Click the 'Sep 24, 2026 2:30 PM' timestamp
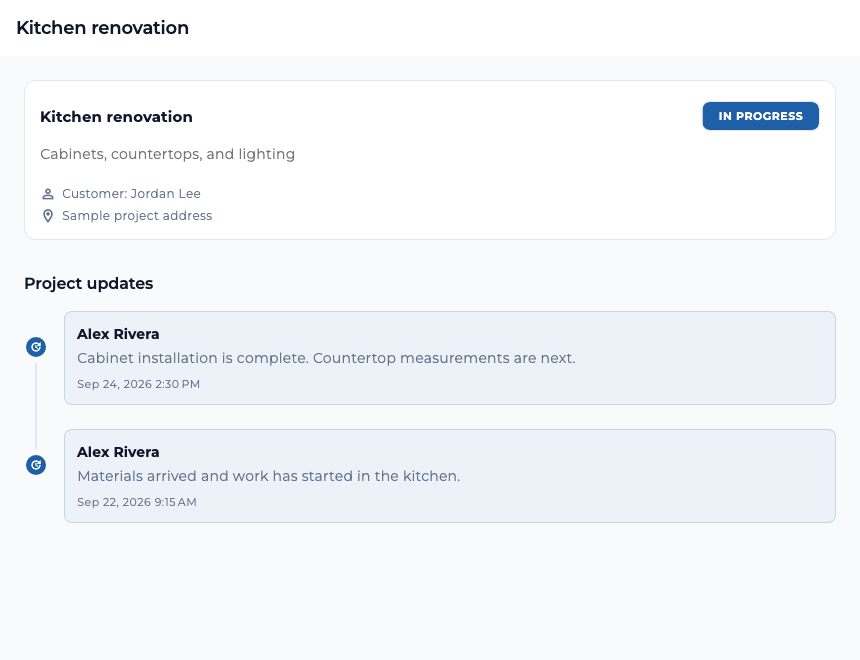The width and height of the screenshot is (860, 660). click(x=138, y=384)
